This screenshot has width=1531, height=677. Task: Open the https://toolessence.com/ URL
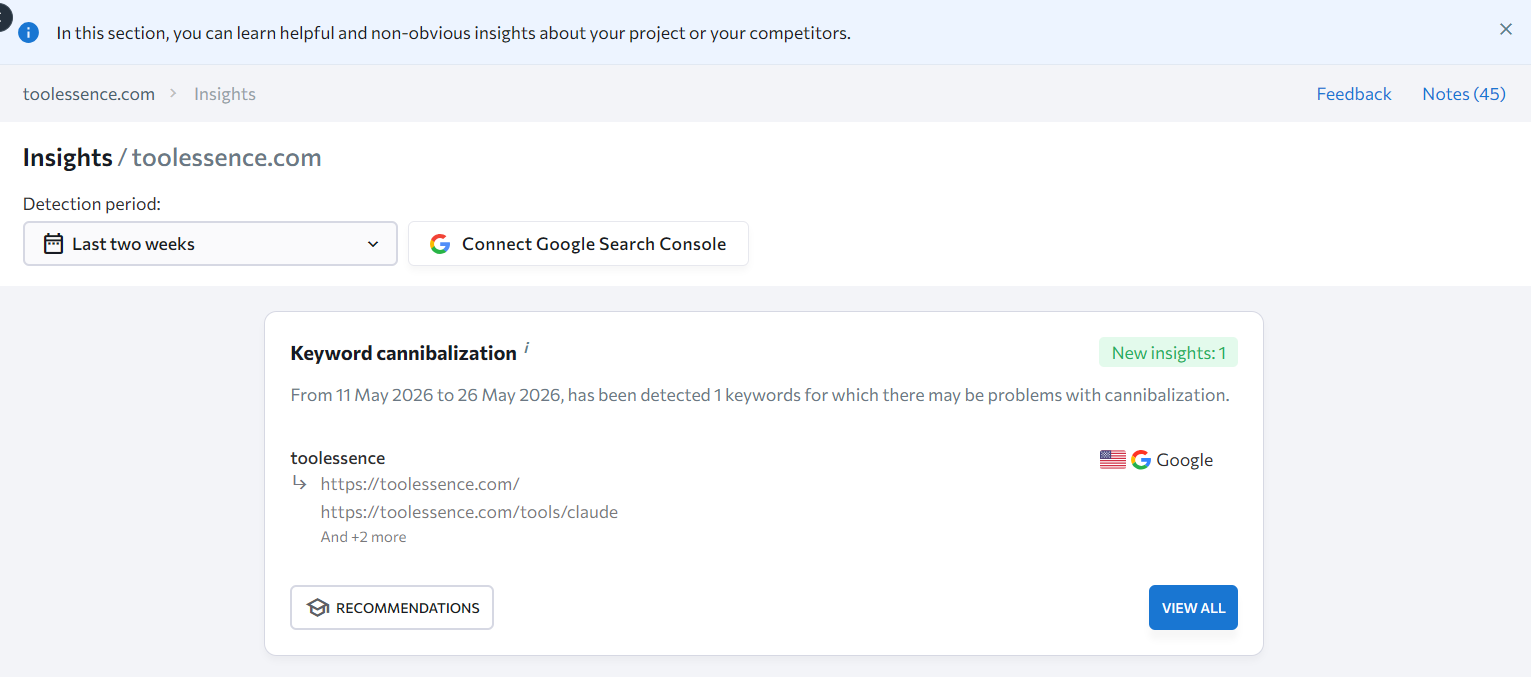(420, 484)
